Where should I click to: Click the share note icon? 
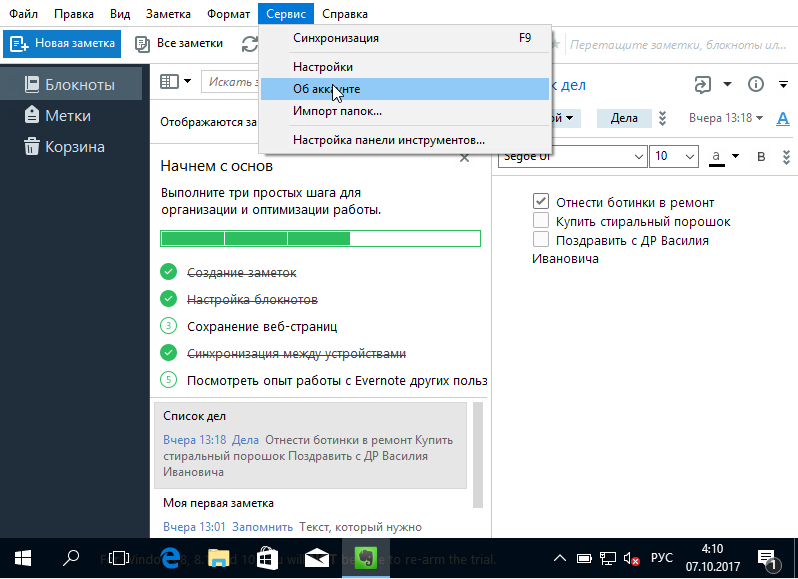coord(703,84)
